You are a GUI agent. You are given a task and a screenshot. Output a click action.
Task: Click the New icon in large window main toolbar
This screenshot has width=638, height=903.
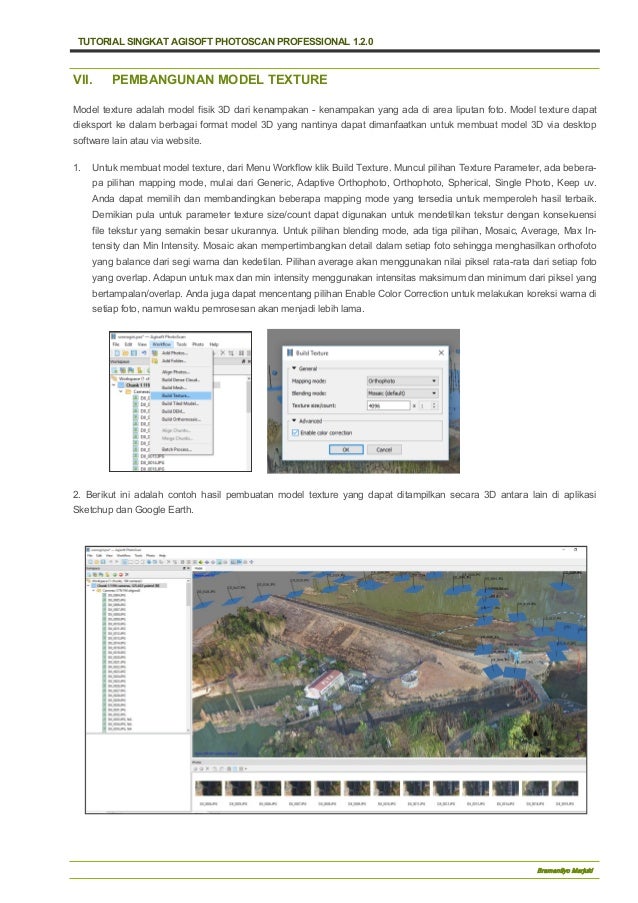tap(90, 561)
